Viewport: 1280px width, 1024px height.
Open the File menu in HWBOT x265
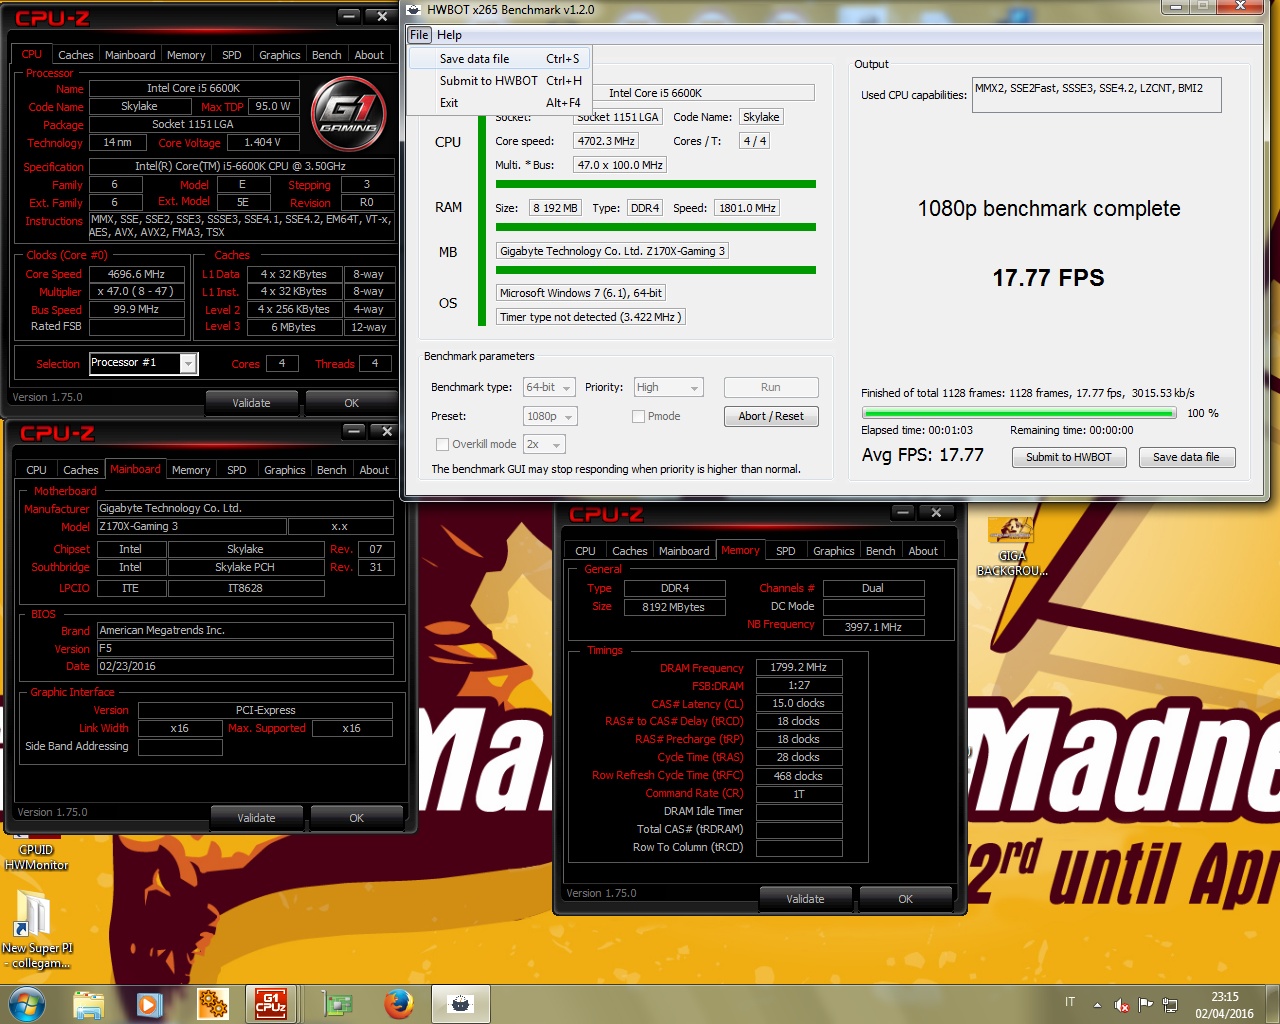pos(419,35)
